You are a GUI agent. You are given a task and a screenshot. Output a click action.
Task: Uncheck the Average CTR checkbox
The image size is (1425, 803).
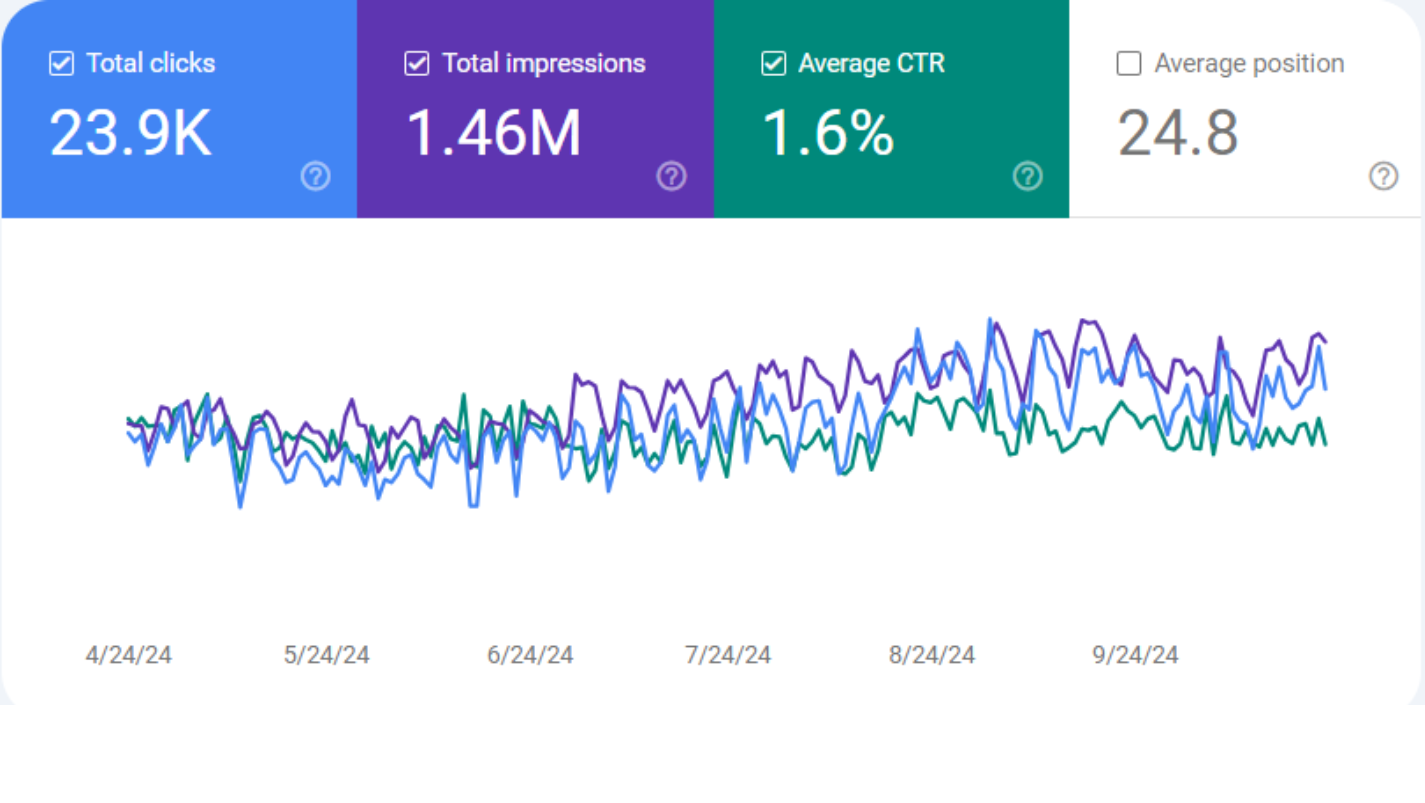pyautogui.click(x=773, y=64)
